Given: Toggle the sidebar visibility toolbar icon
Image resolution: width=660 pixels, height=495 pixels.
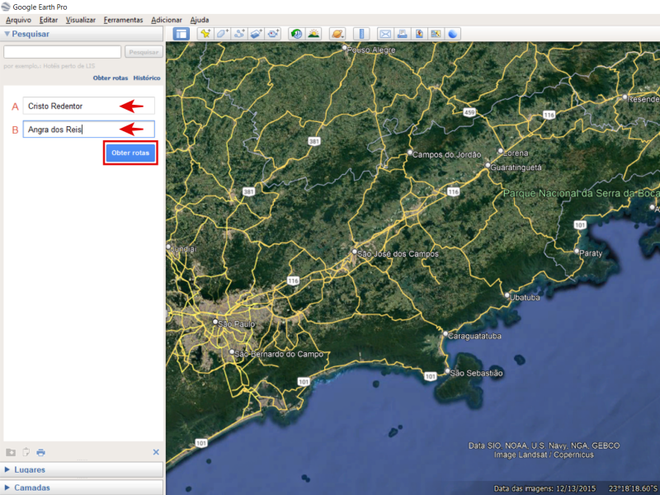Looking at the screenshot, I should (181, 34).
